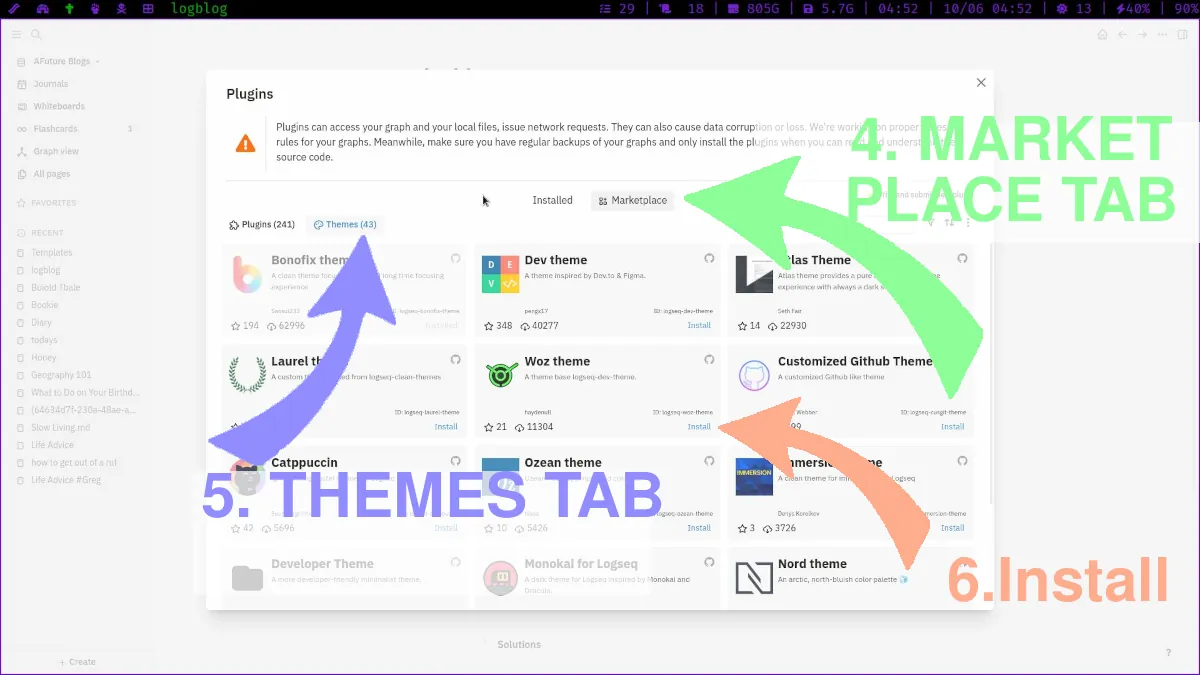The height and width of the screenshot is (675, 1200).
Task: Open GitHub icon on Bonofix theme card
Action: 455,258
